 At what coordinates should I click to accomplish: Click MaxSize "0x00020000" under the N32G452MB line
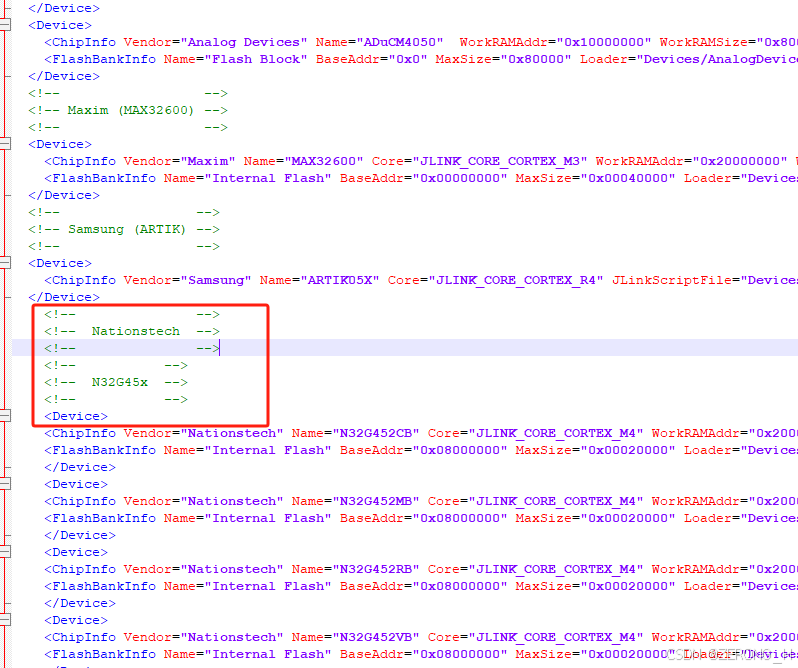click(x=628, y=518)
